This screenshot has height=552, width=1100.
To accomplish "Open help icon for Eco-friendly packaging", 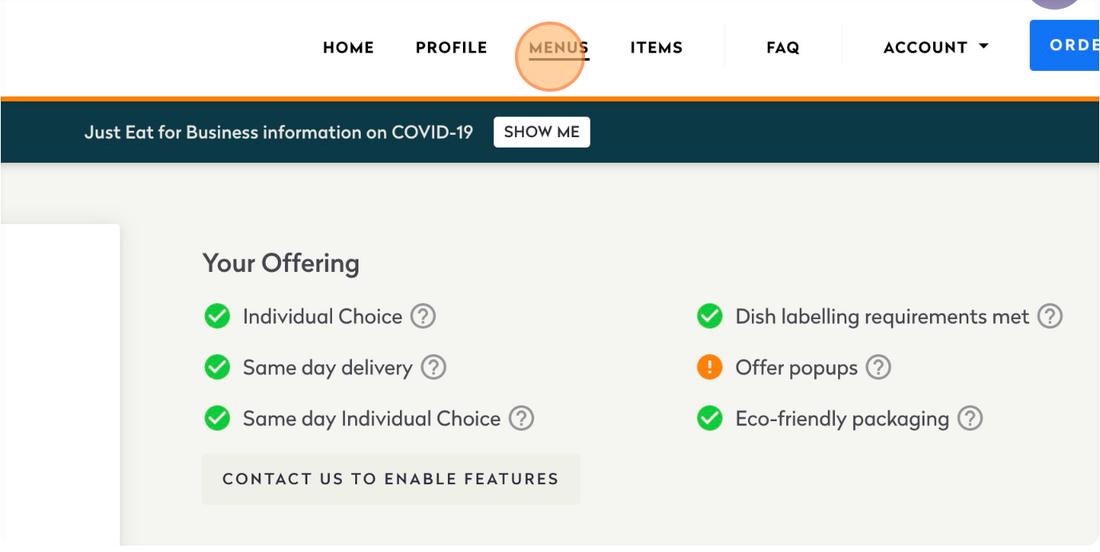I will 970,419.
